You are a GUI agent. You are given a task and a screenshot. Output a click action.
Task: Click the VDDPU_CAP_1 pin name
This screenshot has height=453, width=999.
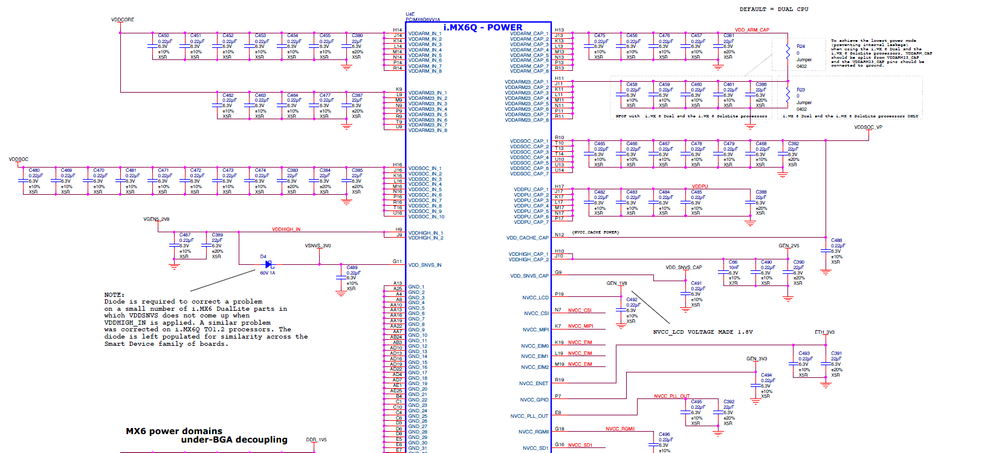[x=531, y=189]
